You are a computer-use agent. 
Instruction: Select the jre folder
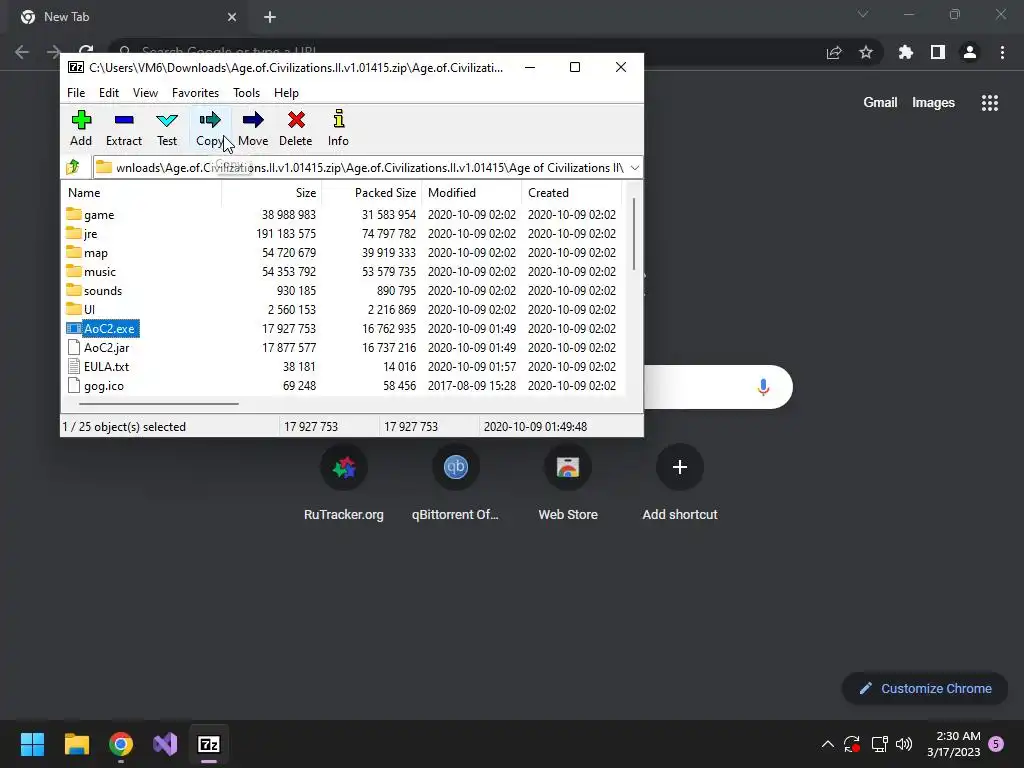click(82, 233)
